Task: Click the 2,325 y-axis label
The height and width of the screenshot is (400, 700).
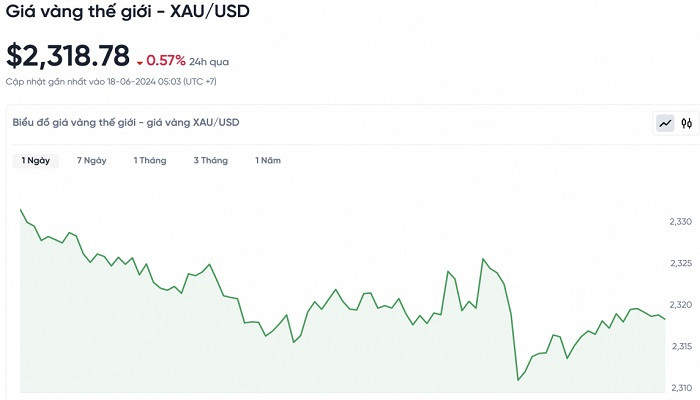Action: coord(680,263)
